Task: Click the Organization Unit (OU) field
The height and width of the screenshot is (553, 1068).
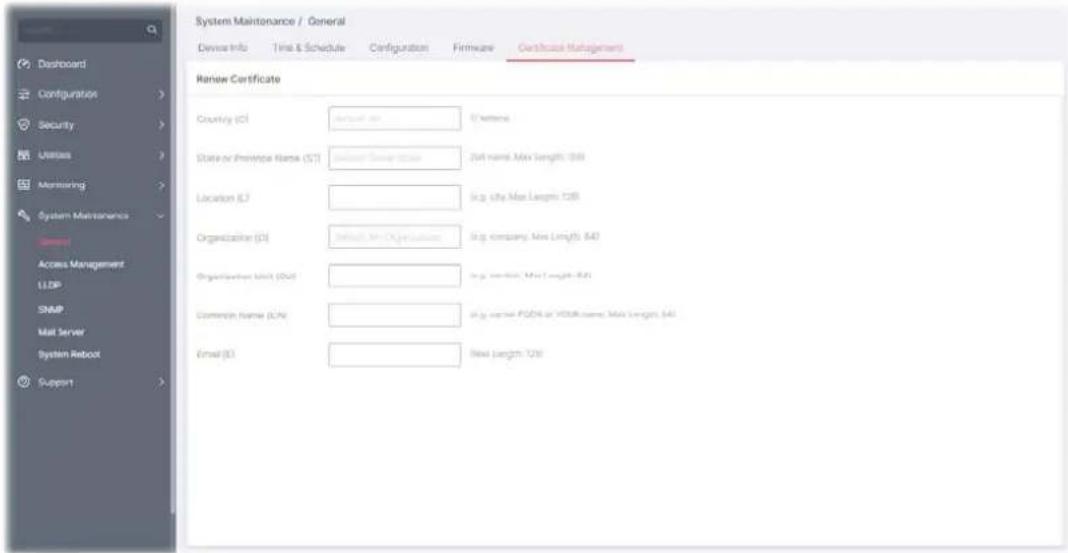Action: coord(394,276)
